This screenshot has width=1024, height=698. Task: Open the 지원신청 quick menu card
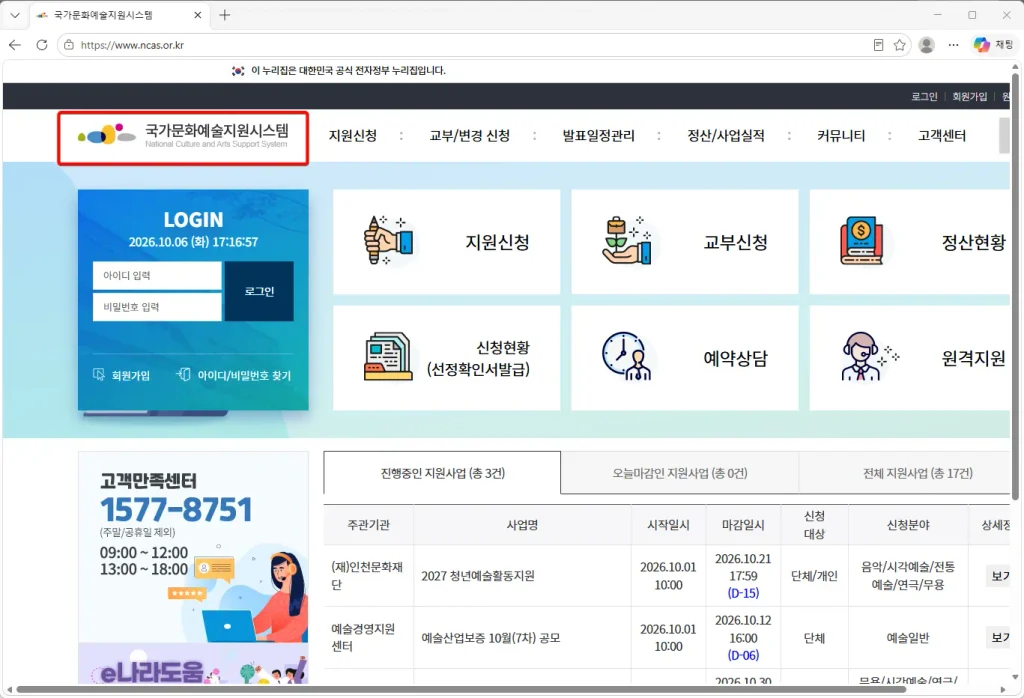[x=447, y=242]
